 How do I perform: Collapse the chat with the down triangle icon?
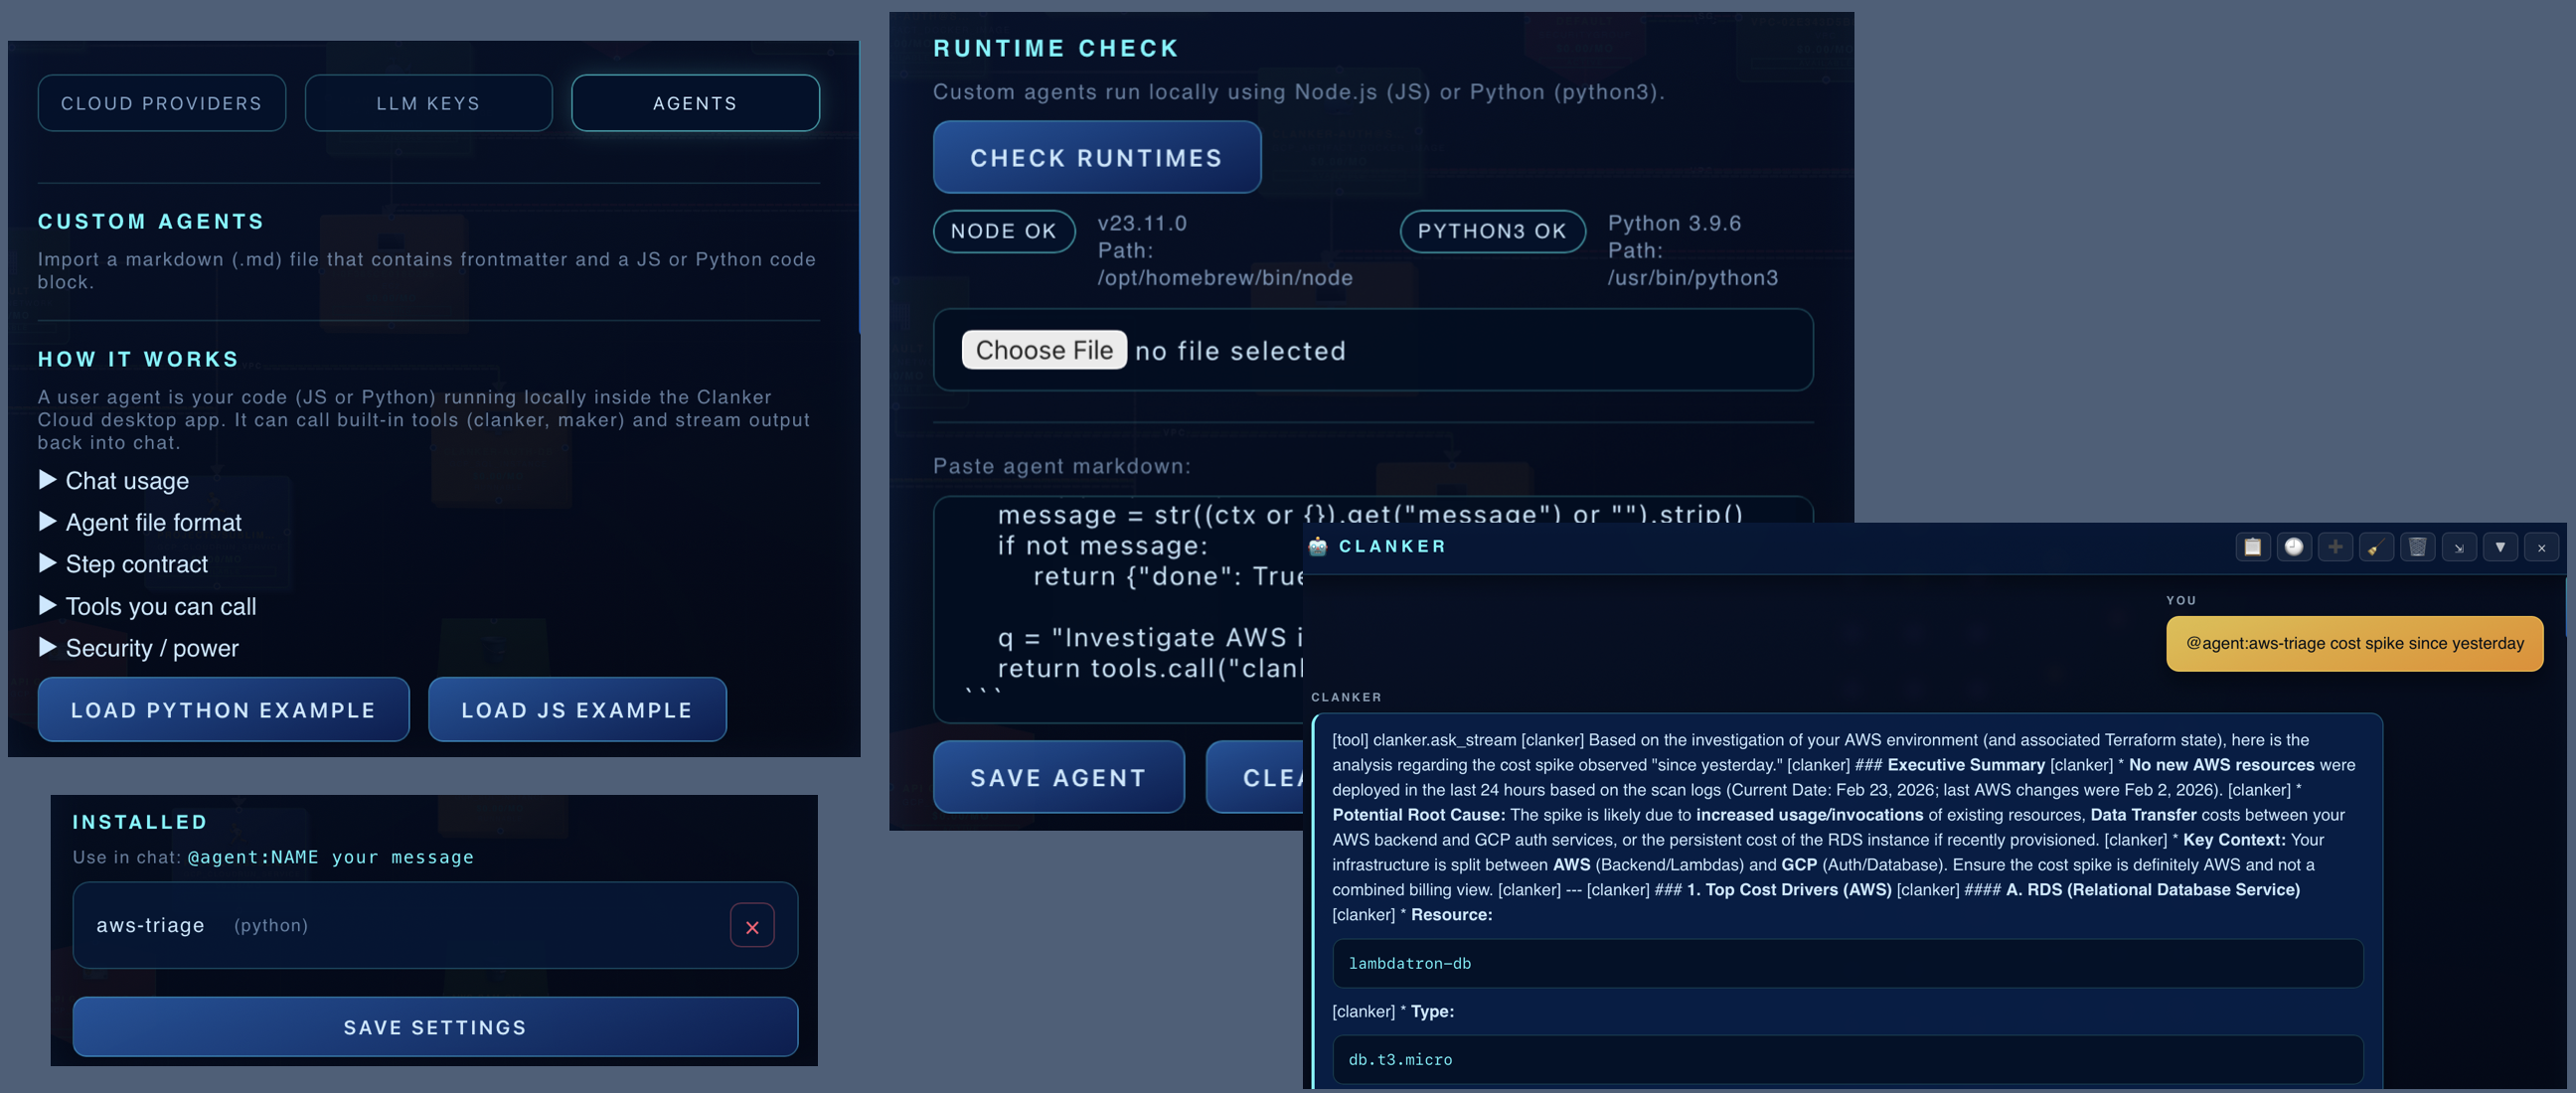point(2500,547)
